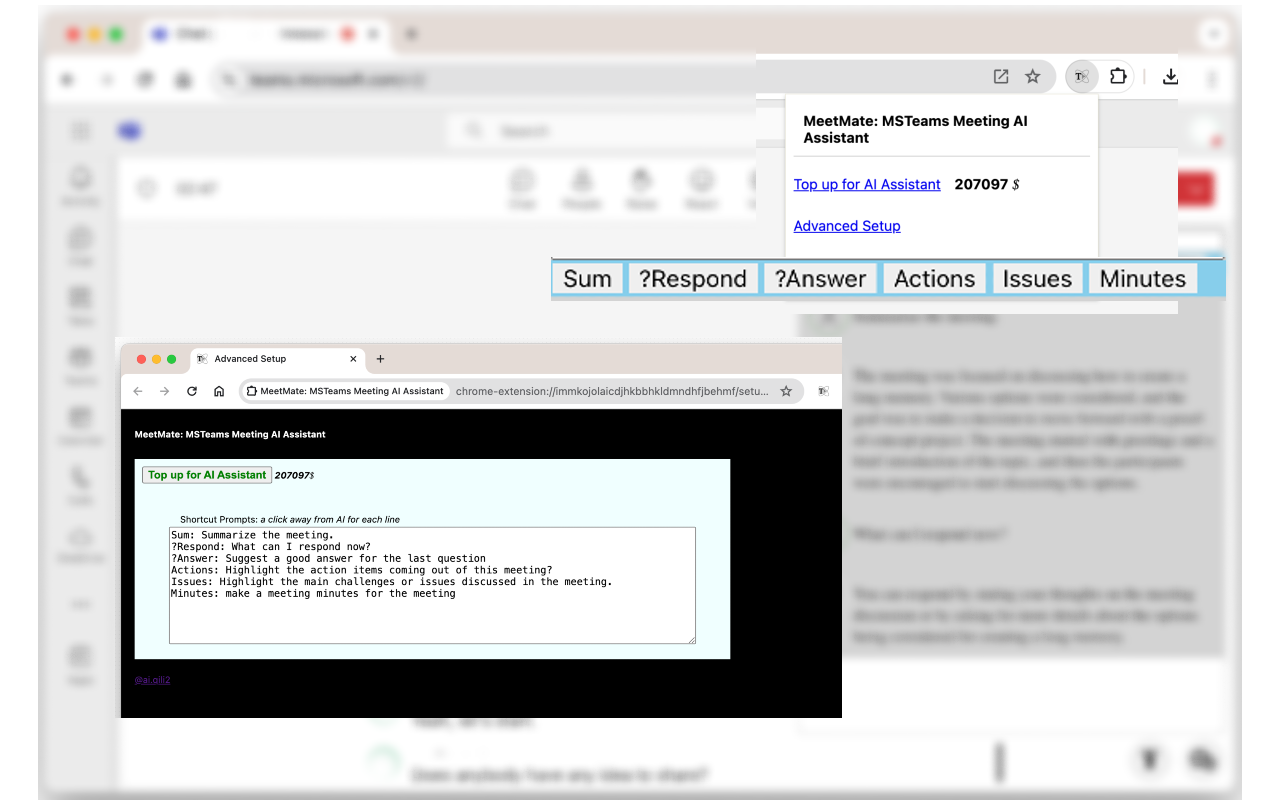Open the @ai.gili2 link on the setup page
This screenshot has height=800, width=1280.
(x=153, y=680)
